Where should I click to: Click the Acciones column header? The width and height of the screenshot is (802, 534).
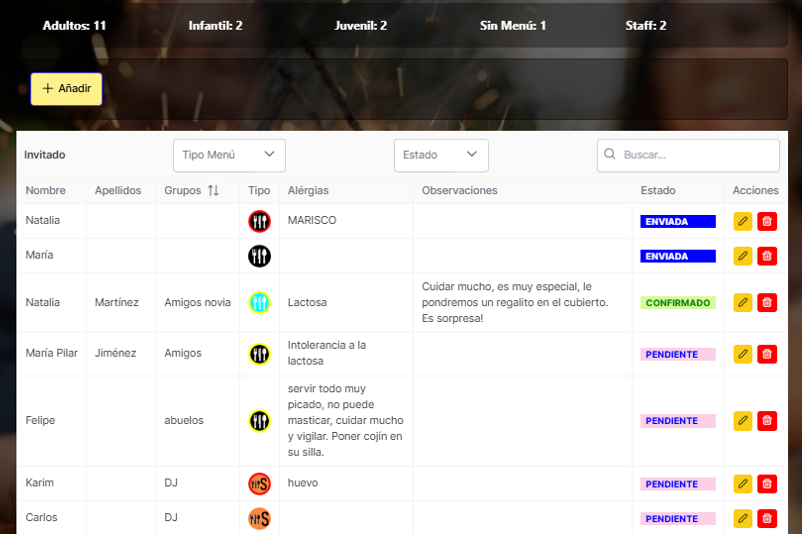pos(755,190)
